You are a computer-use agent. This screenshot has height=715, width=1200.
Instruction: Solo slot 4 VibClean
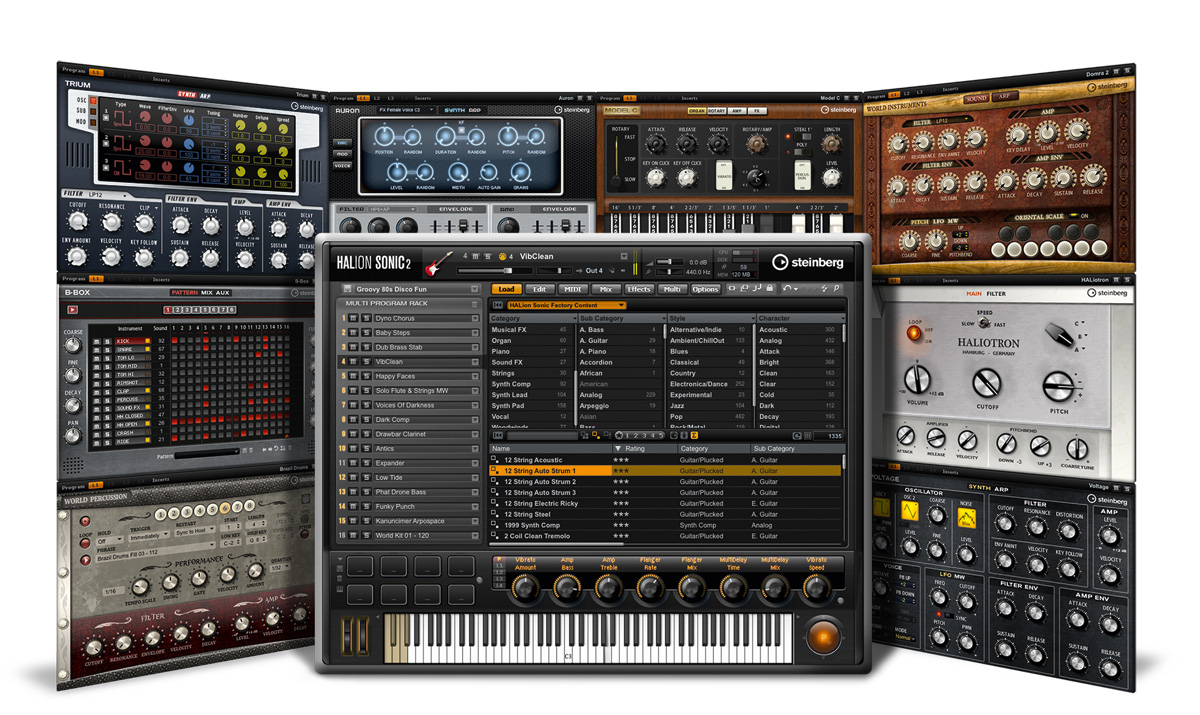pos(366,362)
